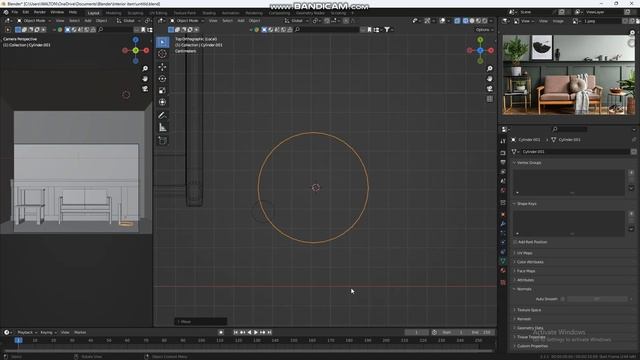Click the Cylinder.001 mesh name field
Viewport: 640px width, 360px height.
pyautogui.click(x=575, y=151)
